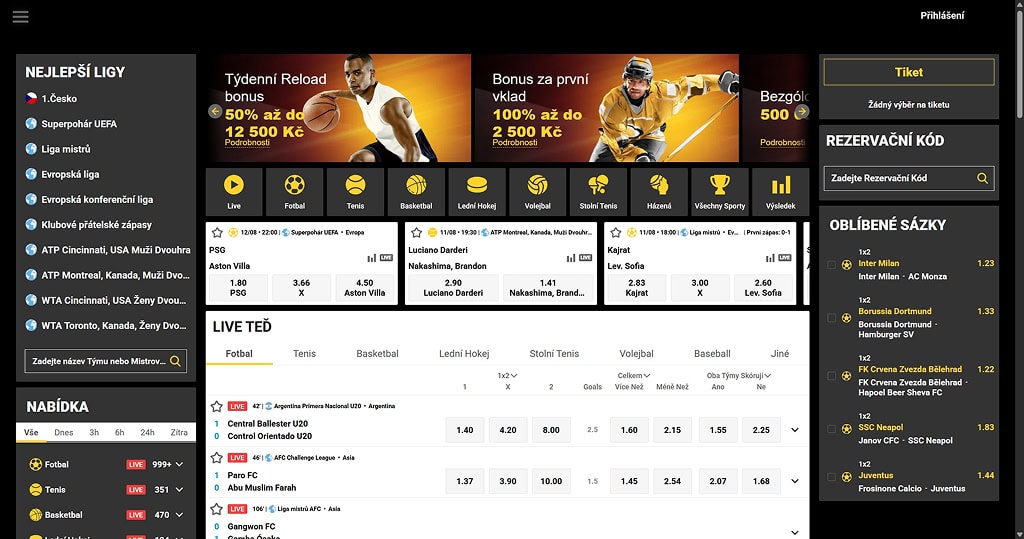Image resolution: width=1024 pixels, height=539 pixels.
Task: Open Oba Týmy Skórují market dropdown
Action: click(739, 376)
